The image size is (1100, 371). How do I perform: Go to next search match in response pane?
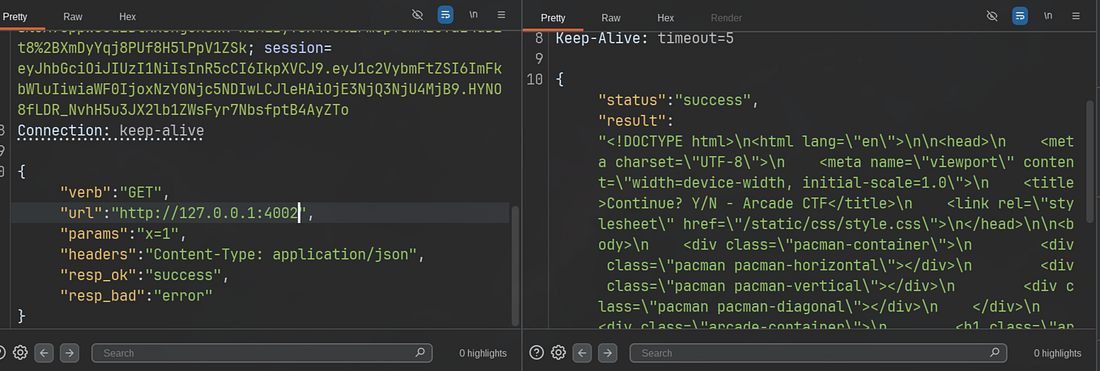tap(608, 353)
